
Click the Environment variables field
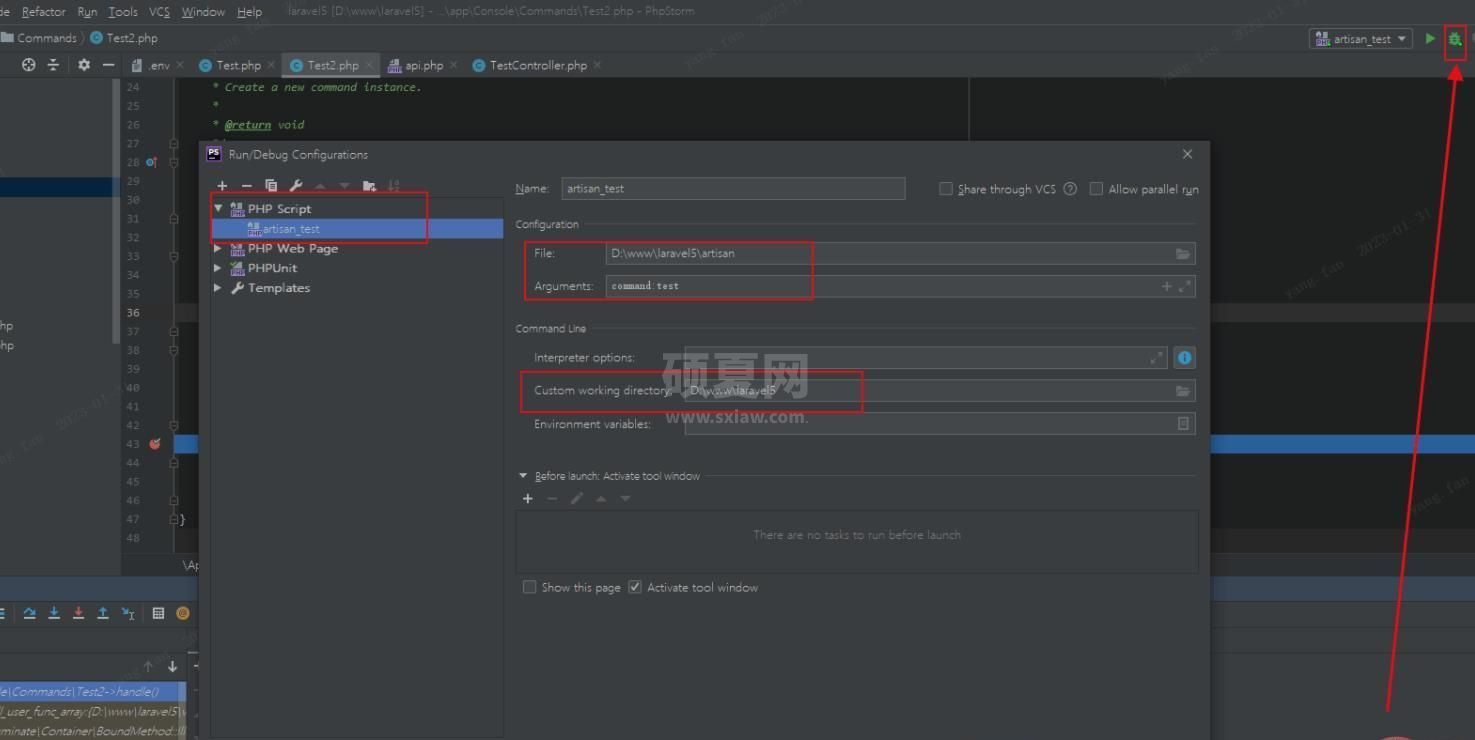point(940,424)
